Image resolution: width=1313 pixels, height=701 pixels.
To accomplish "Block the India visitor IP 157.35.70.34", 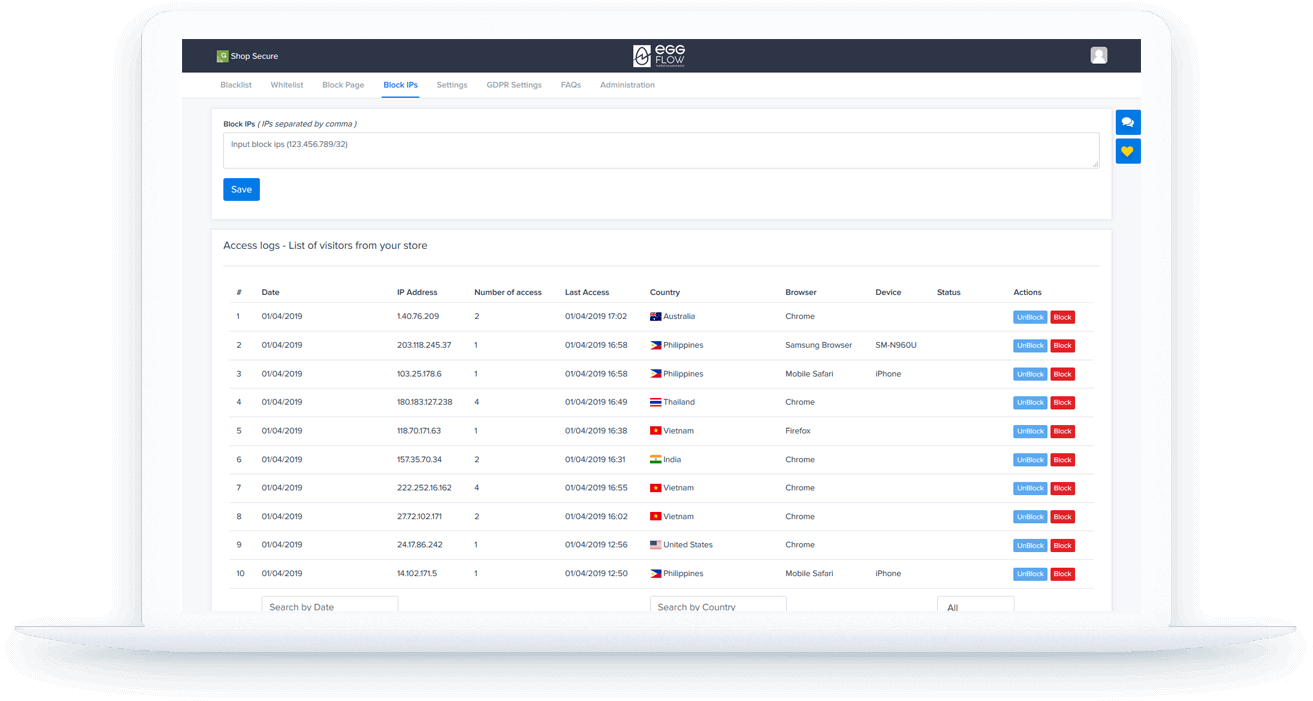I will point(1062,460).
